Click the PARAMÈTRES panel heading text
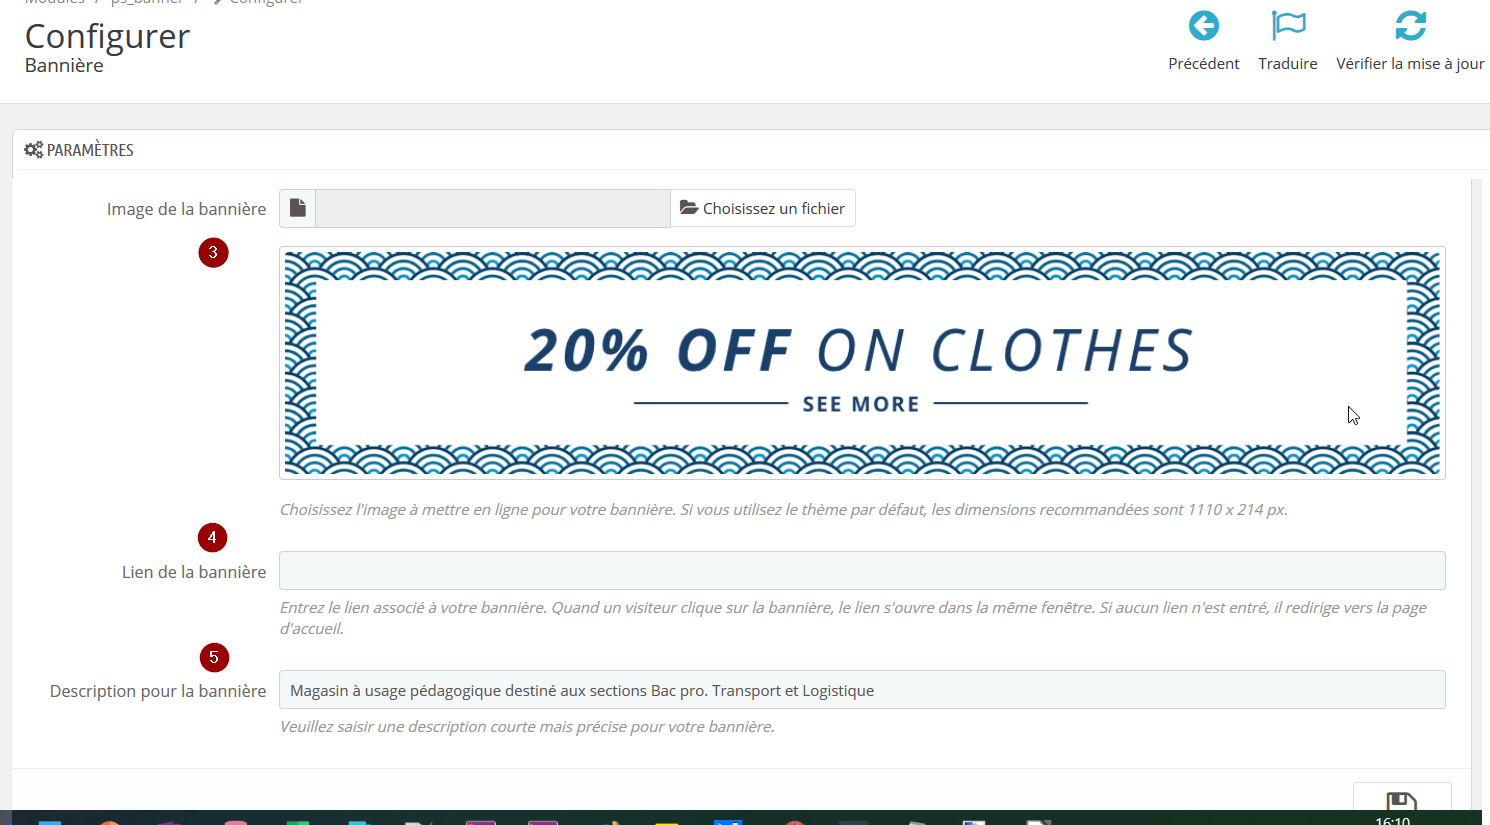The width and height of the screenshot is (1490, 825). coord(90,150)
